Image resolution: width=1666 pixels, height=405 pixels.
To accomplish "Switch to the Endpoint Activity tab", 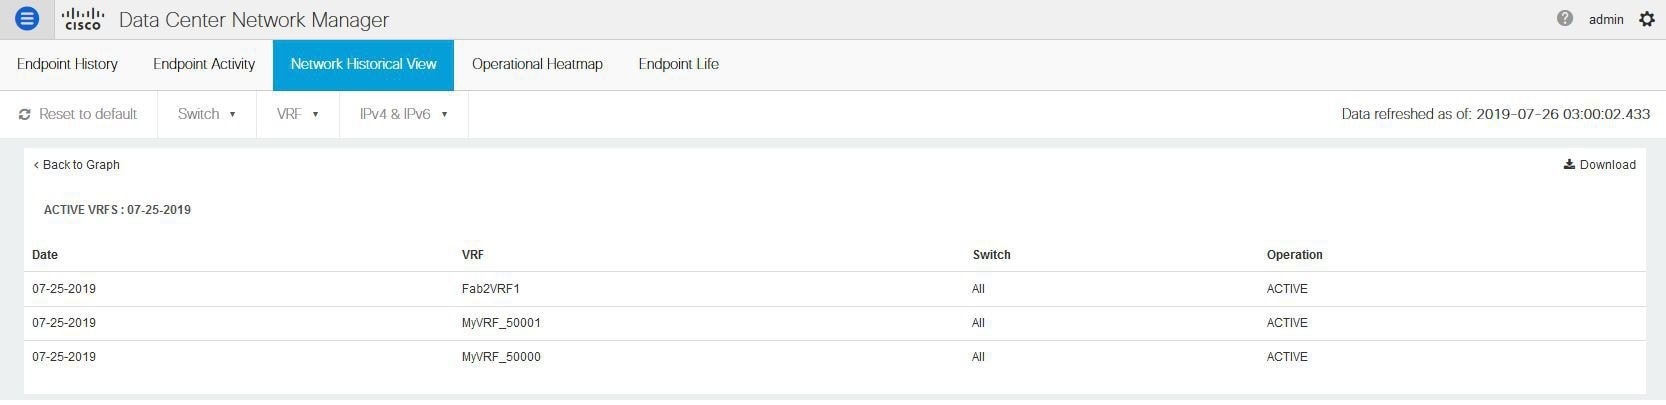I will (204, 64).
